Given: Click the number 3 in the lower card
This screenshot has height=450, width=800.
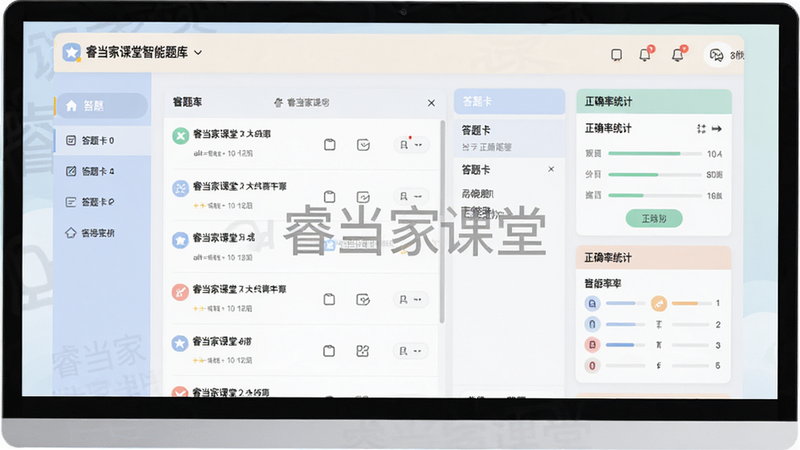Looking at the screenshot, I should (718, 345).
